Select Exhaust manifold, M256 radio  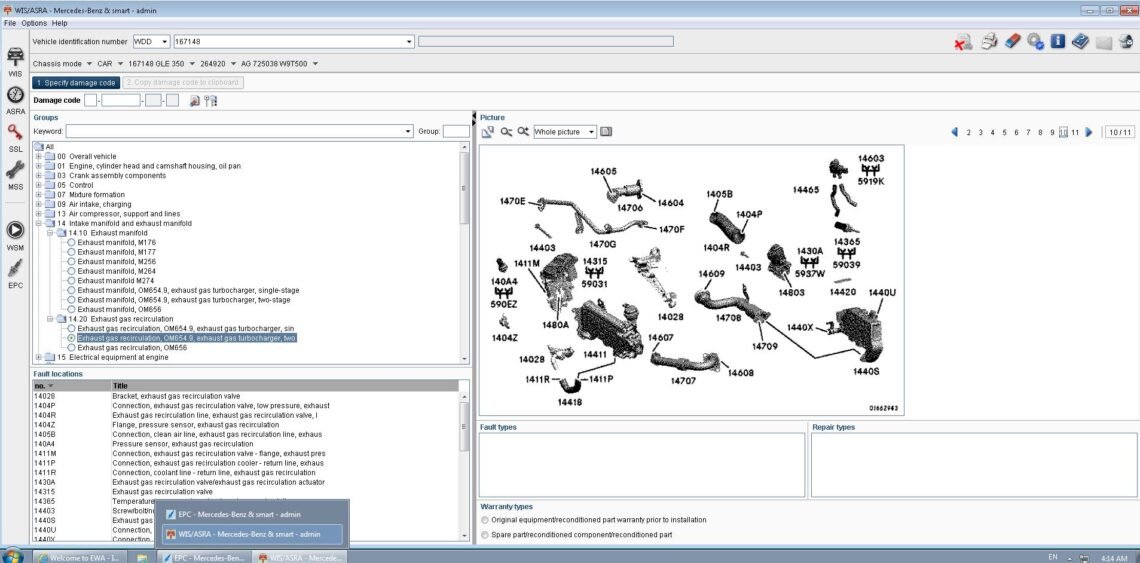(x=71, y=261)
